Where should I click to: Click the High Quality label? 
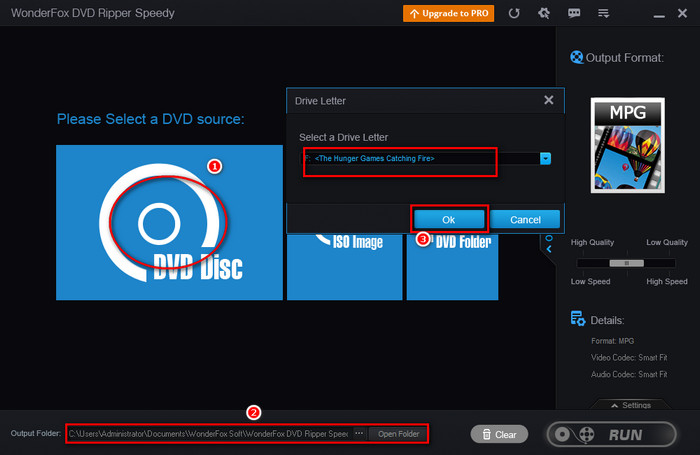(x=592, y=242)
